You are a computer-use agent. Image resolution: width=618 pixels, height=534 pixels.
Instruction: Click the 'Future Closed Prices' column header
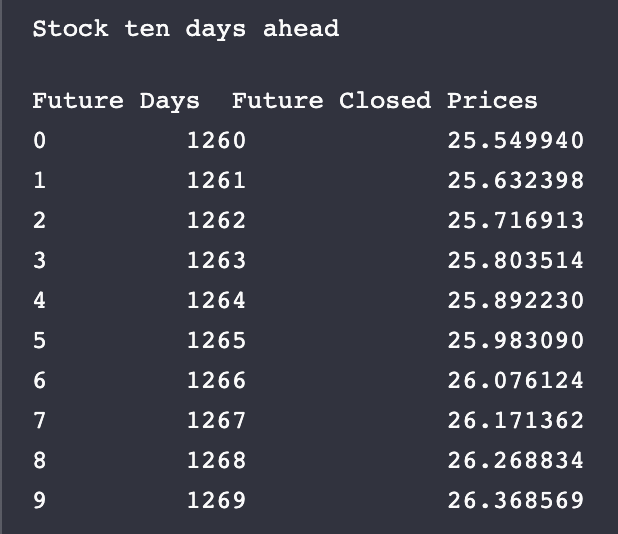(385, 100)
